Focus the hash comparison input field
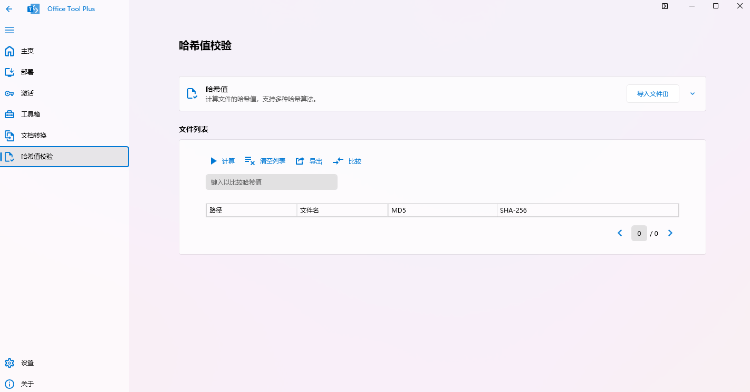The height and width of the screenshot is (392, 750). [272, 182]
